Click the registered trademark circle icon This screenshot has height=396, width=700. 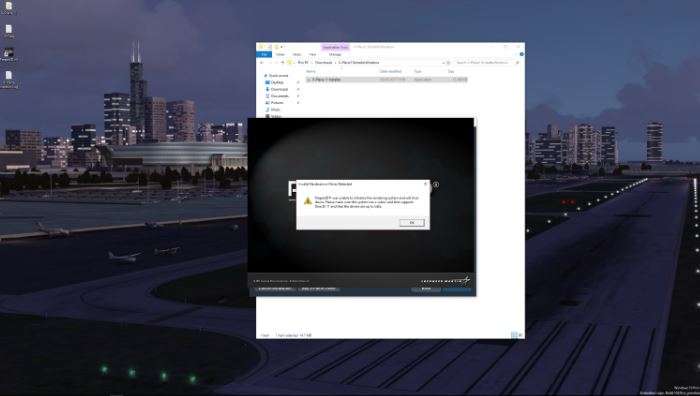click(x=435, y=184)
